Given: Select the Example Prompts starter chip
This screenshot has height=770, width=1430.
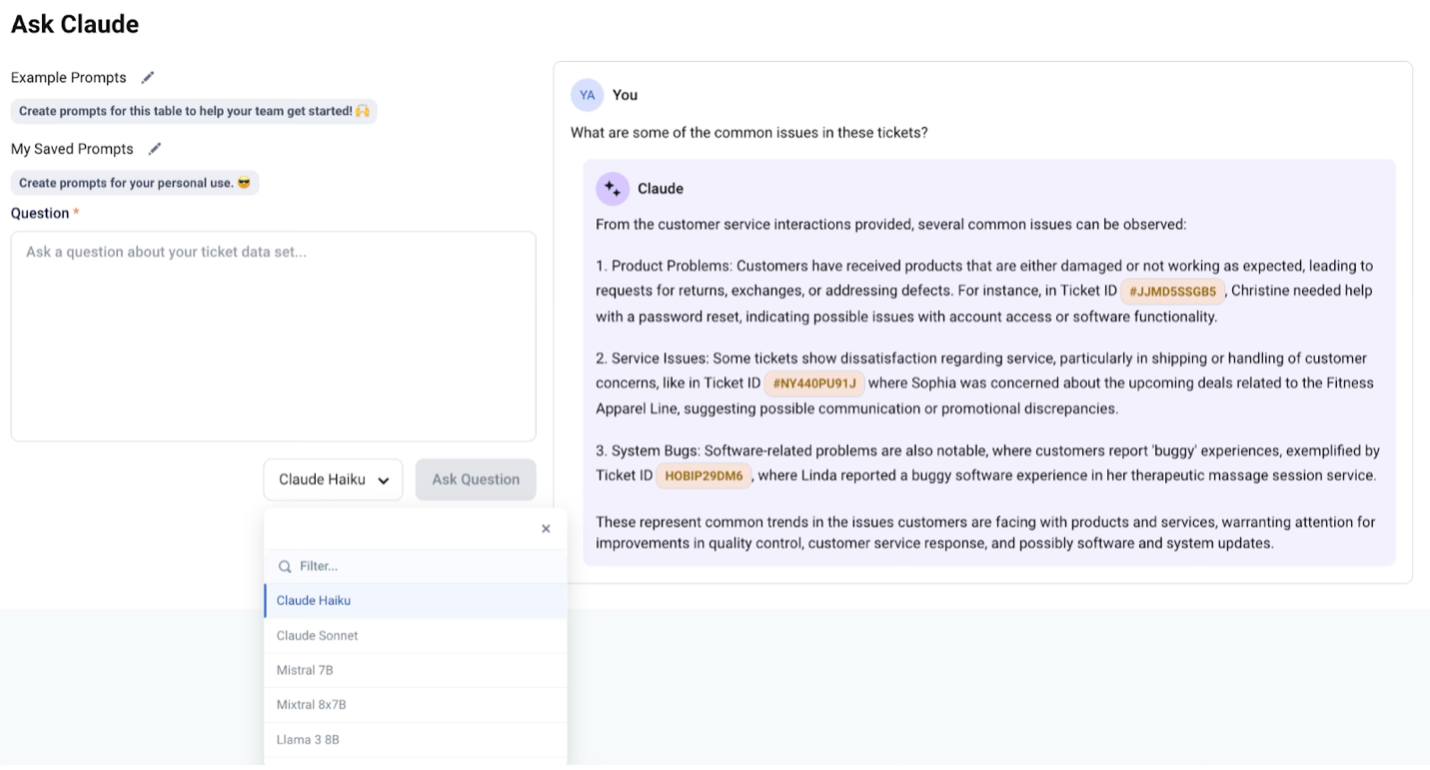Looking at the screenshot, I should tap(193, 111).
